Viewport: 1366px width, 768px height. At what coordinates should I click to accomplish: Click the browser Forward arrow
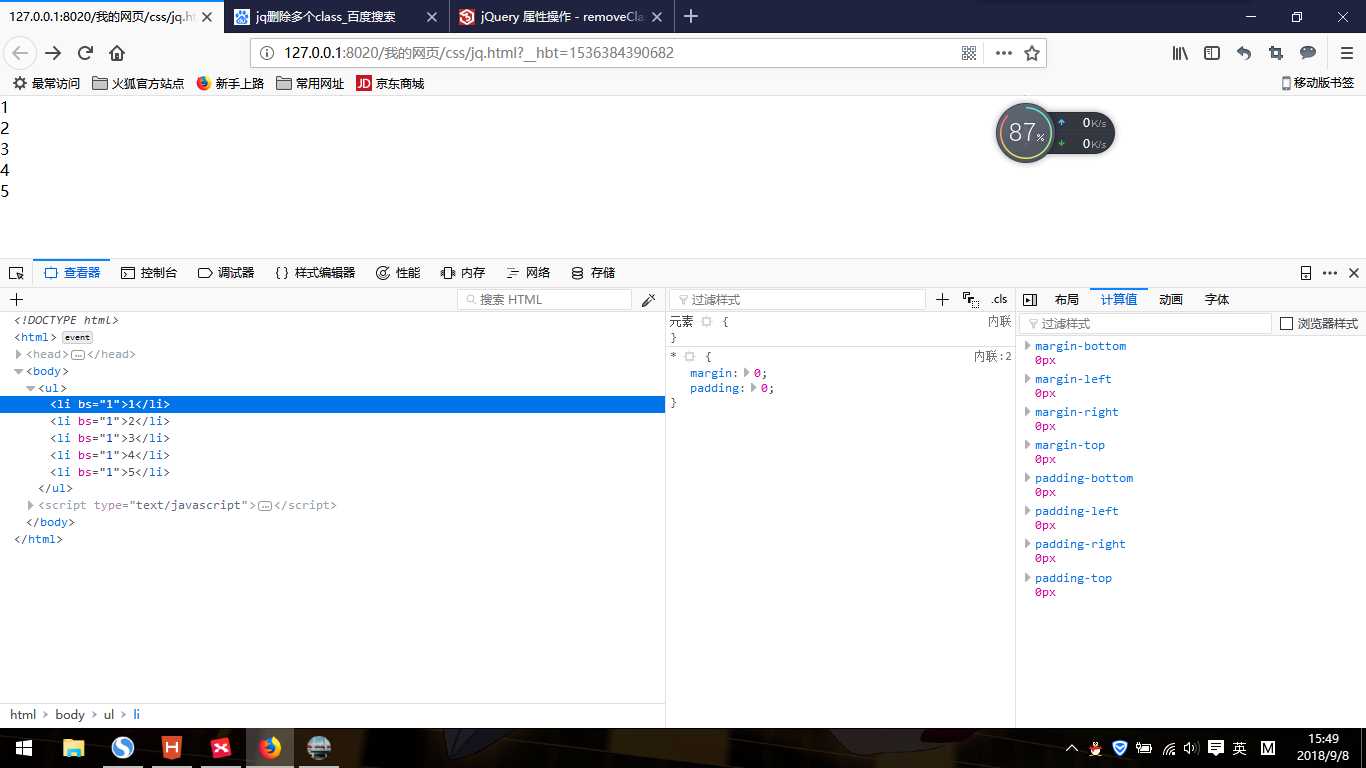tap(53, 53)
